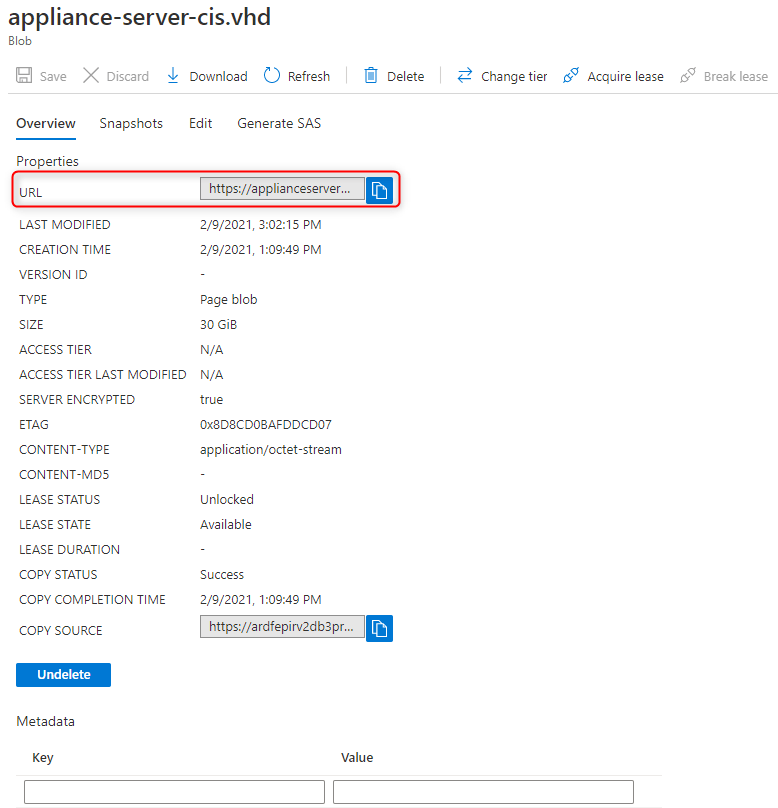778x808 pixels.
Task: Click the metadata Key input field
Action: coord(174,792)
